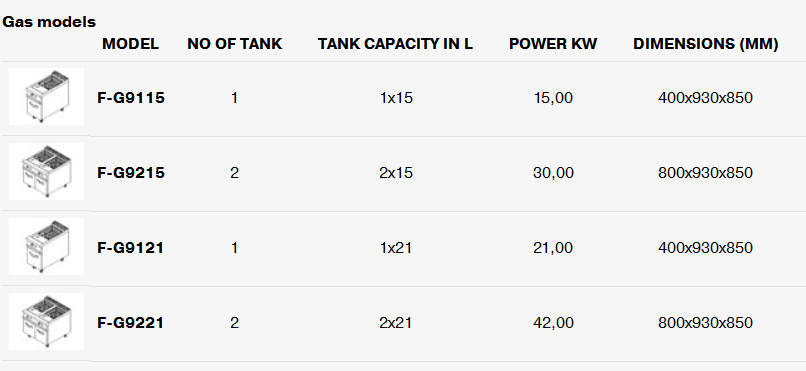Select the 15,00 power value cell

(553, 98)
